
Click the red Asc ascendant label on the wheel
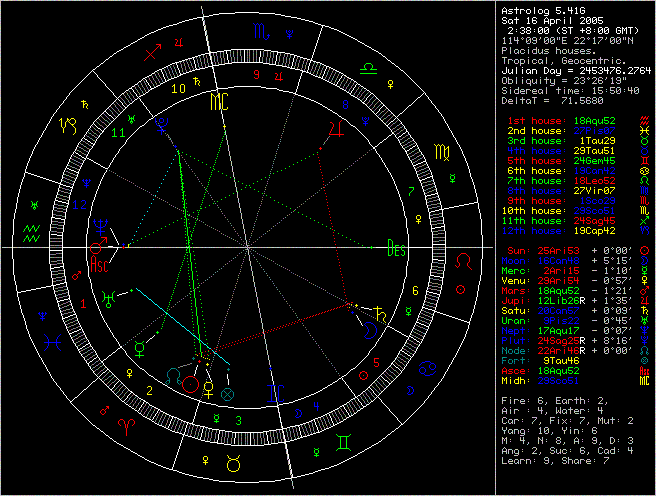[100, 265]
